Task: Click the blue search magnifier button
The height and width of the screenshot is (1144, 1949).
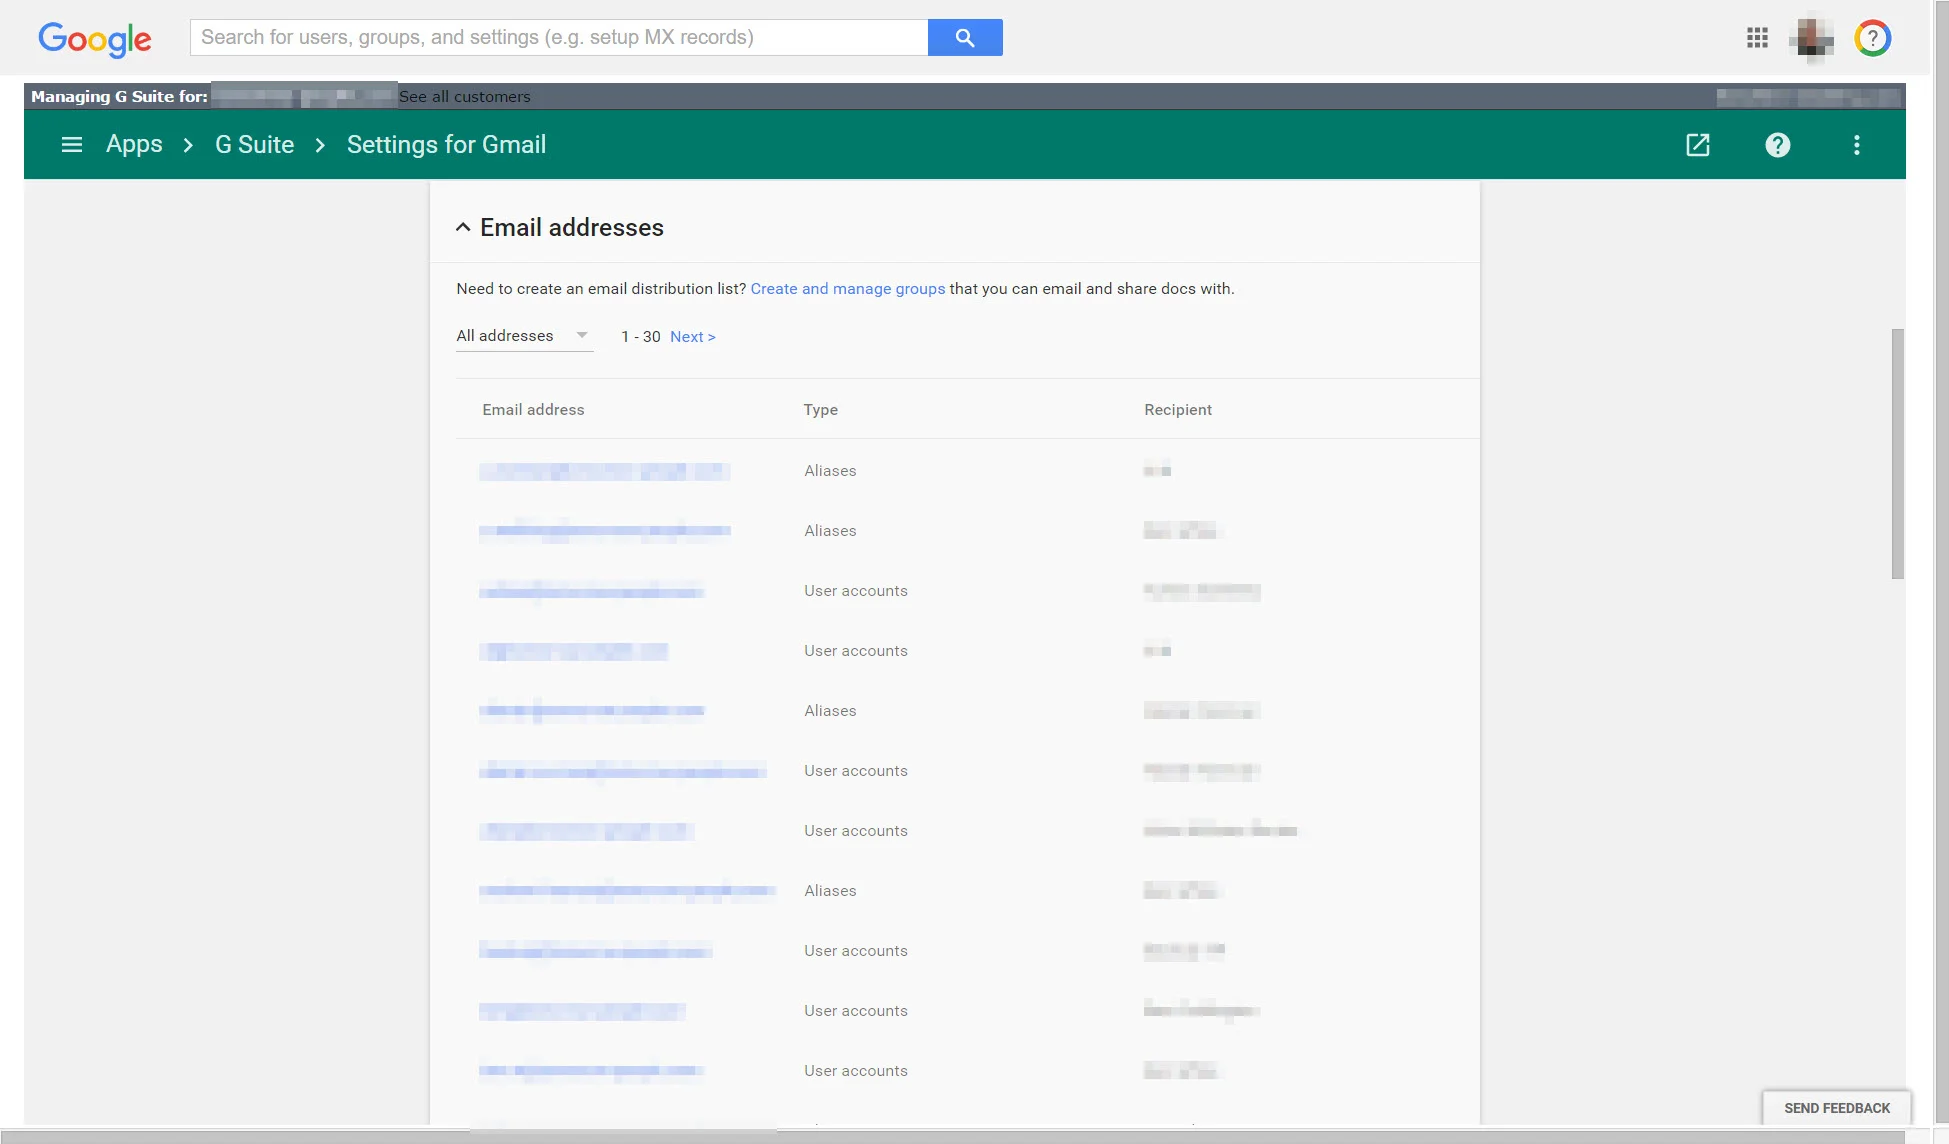Action: click(x=964, y=38)
